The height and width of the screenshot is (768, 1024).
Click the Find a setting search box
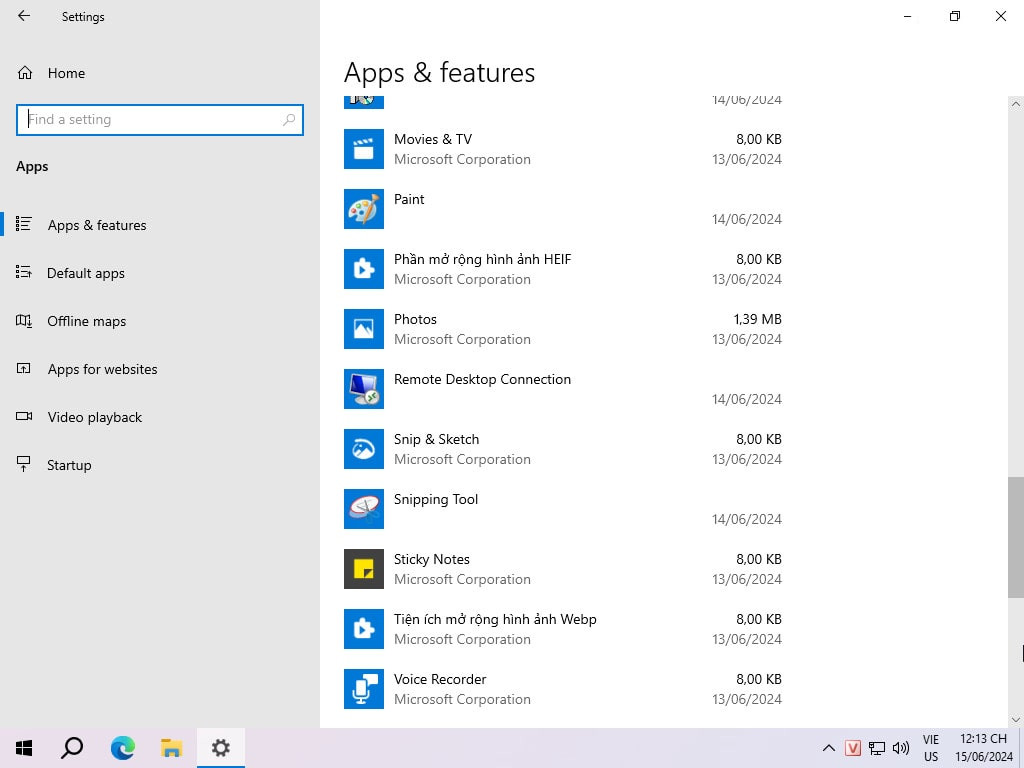tap(152, 119)
